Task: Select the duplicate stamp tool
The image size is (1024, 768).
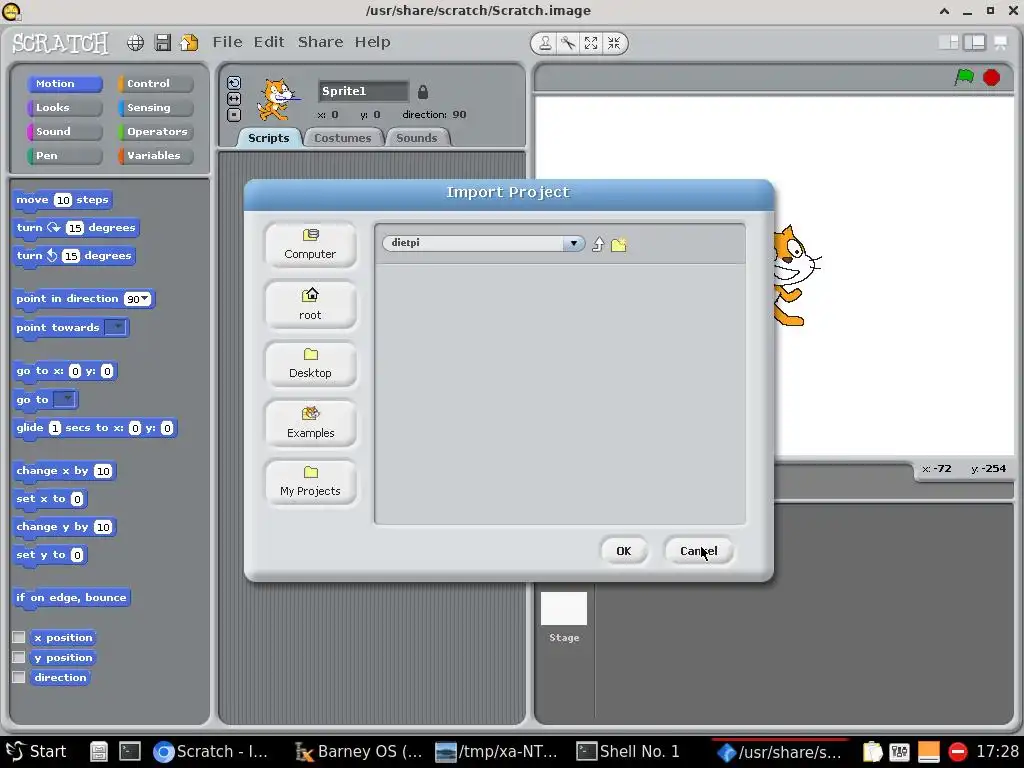Action: point(545,43)
